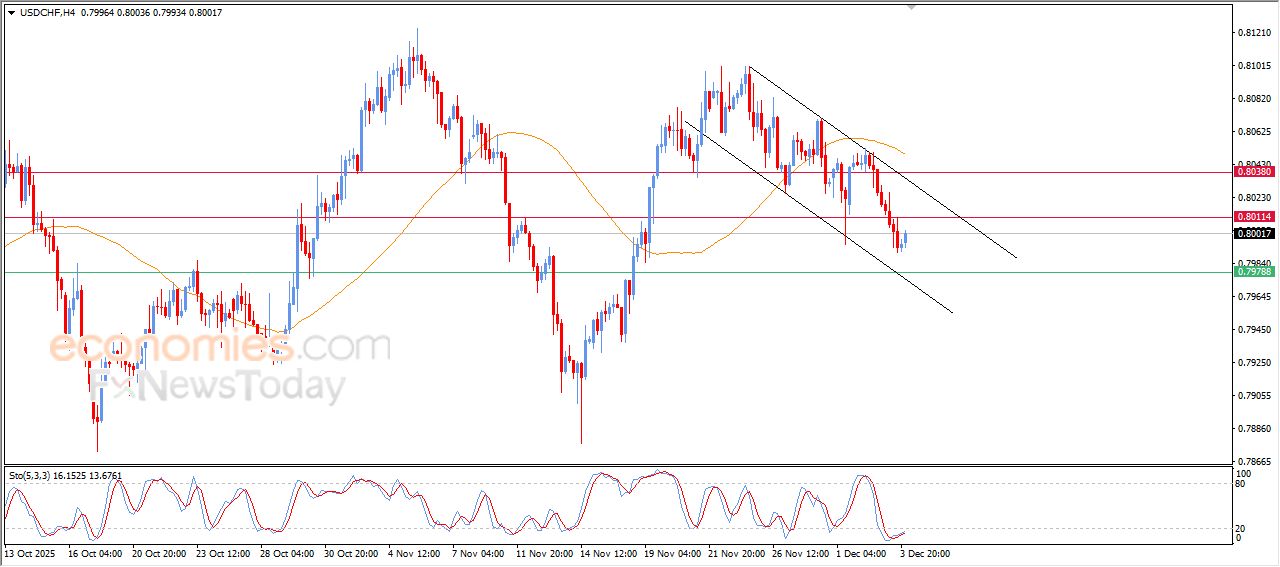Click the chart shift triangle marker at top

[910, 7]
